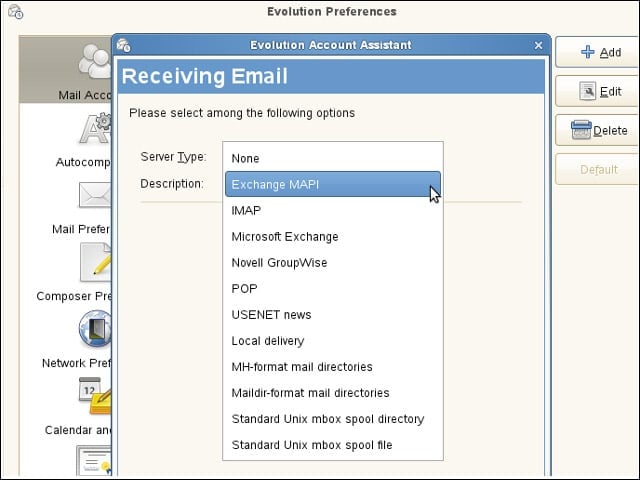Click the Description label
Image resolution: width=640 pixels, height=480 pixels.
click(x=171, y=184)
